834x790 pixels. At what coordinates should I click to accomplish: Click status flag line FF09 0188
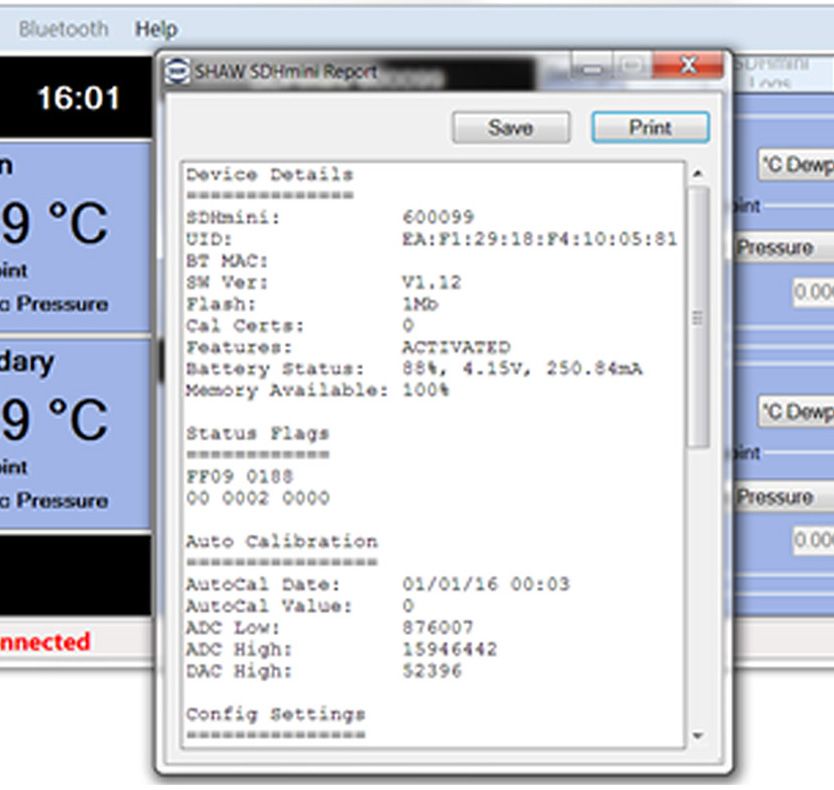click(239, 476)
